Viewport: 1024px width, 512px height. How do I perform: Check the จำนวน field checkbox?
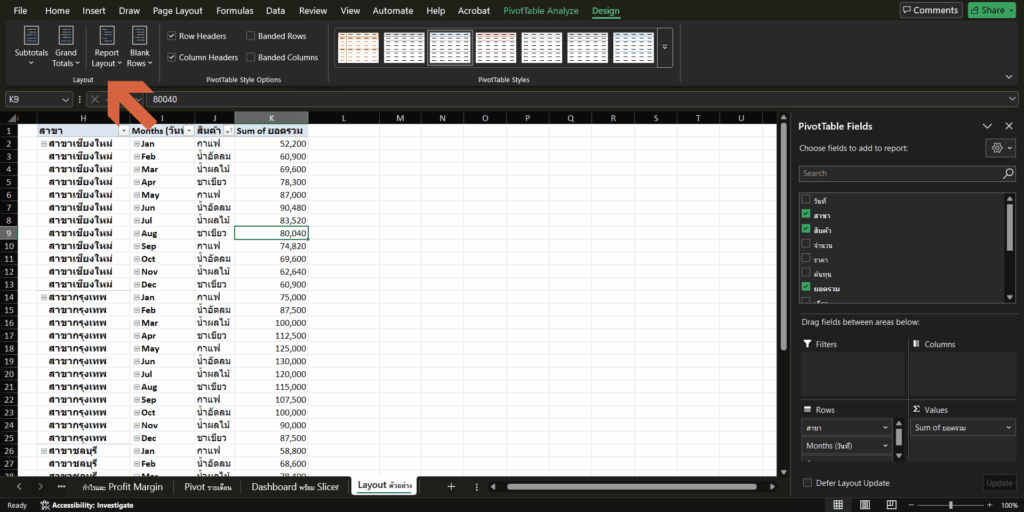point(806,244)
